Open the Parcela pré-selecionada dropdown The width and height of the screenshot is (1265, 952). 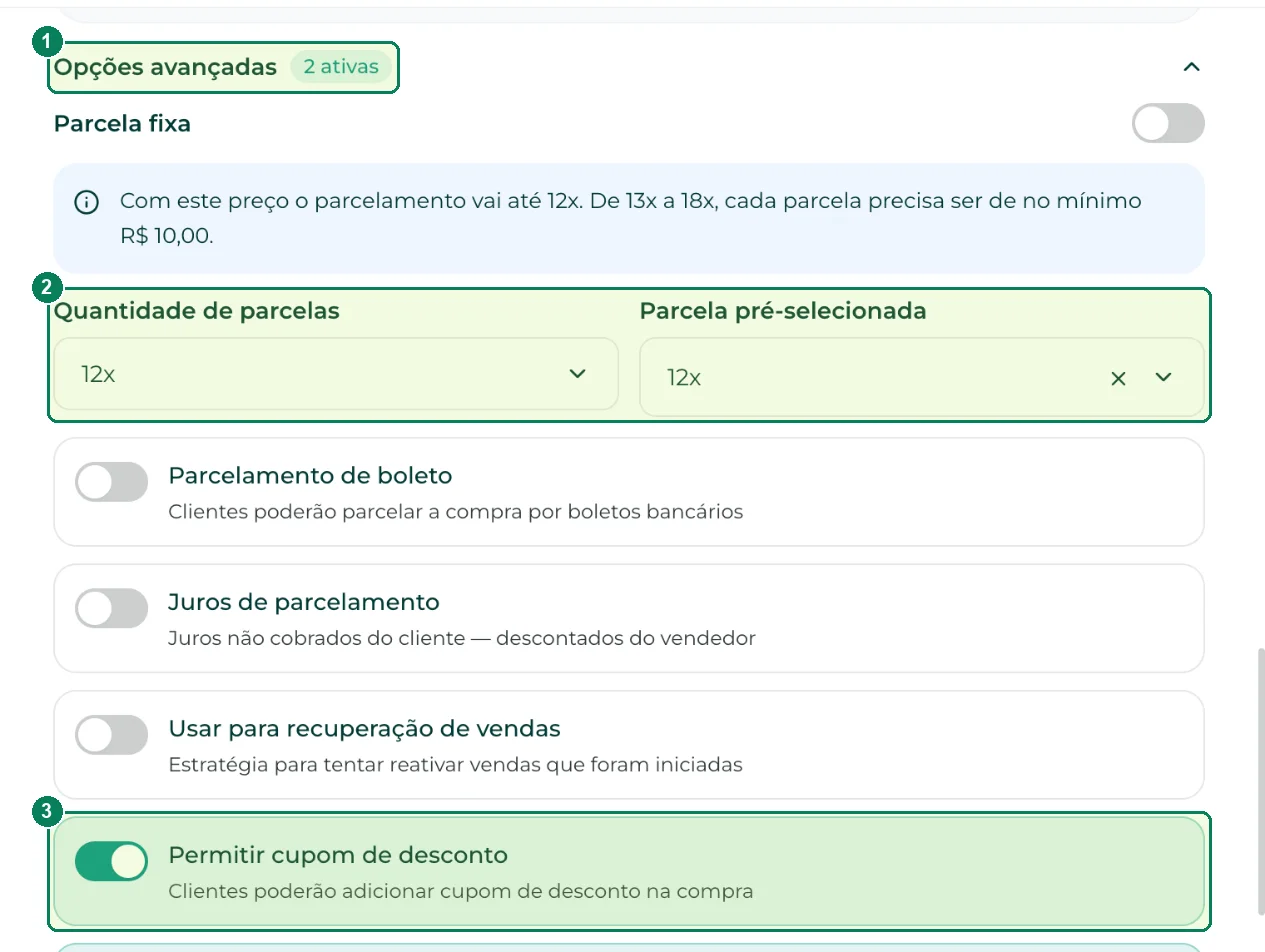tap(921, 377)
